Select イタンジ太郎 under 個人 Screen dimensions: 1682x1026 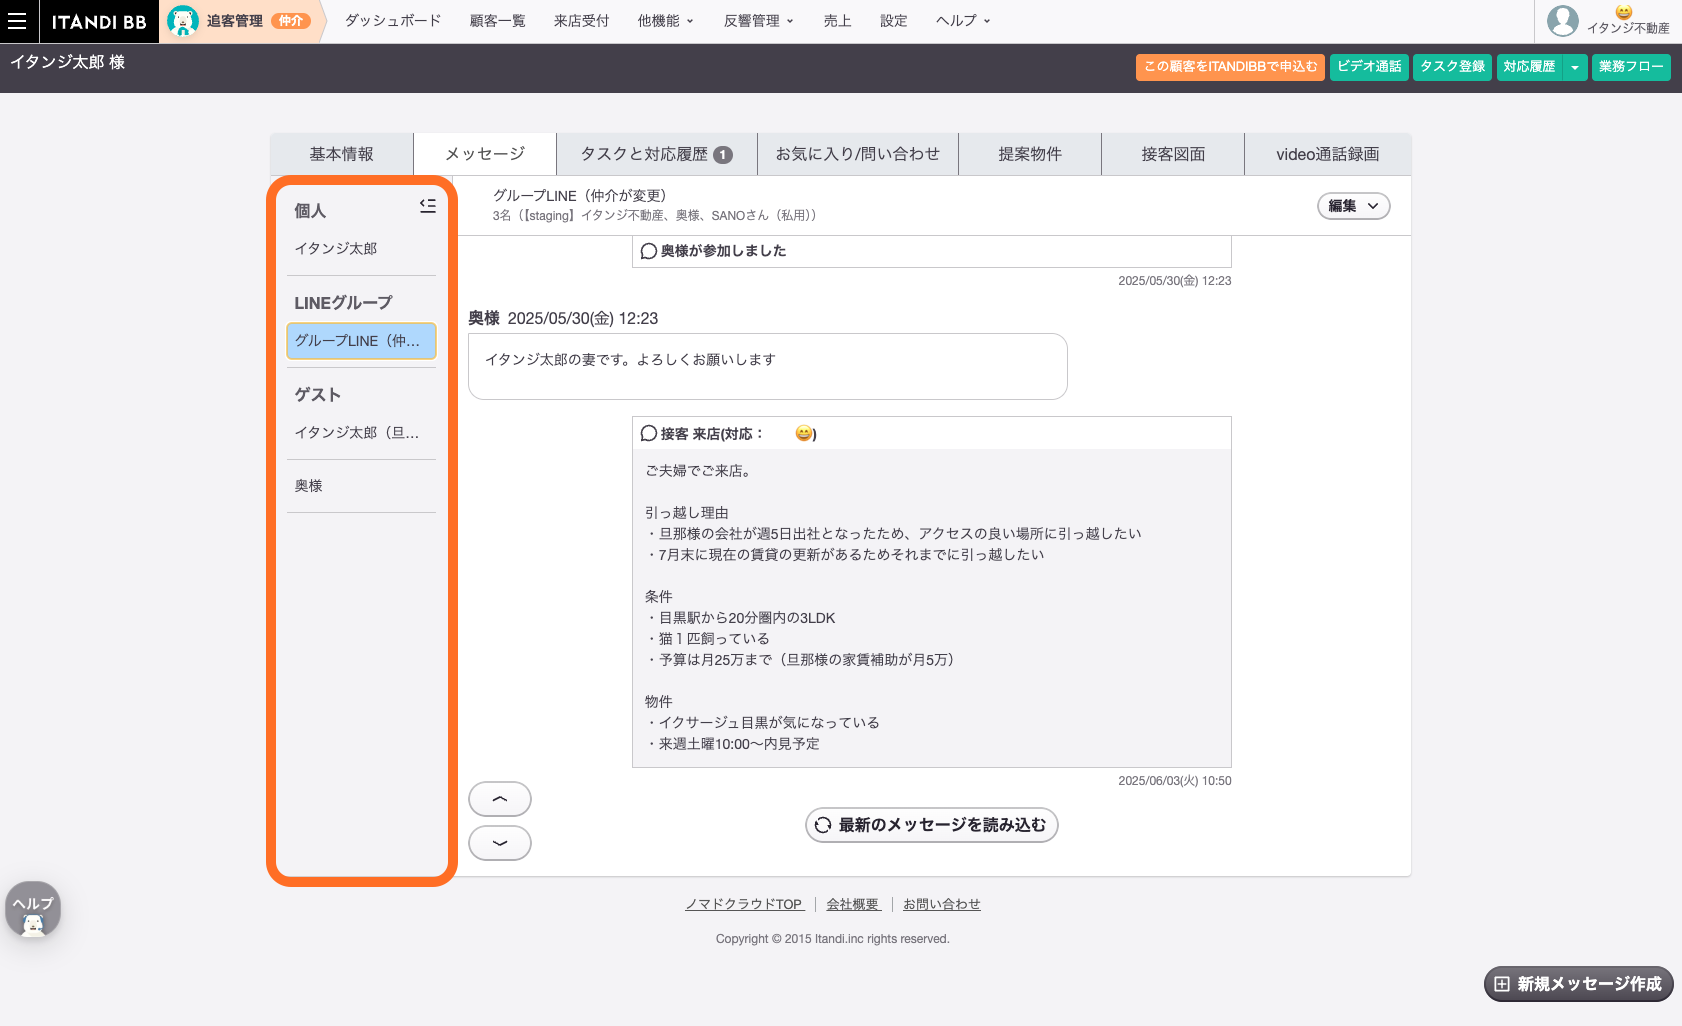336,248
